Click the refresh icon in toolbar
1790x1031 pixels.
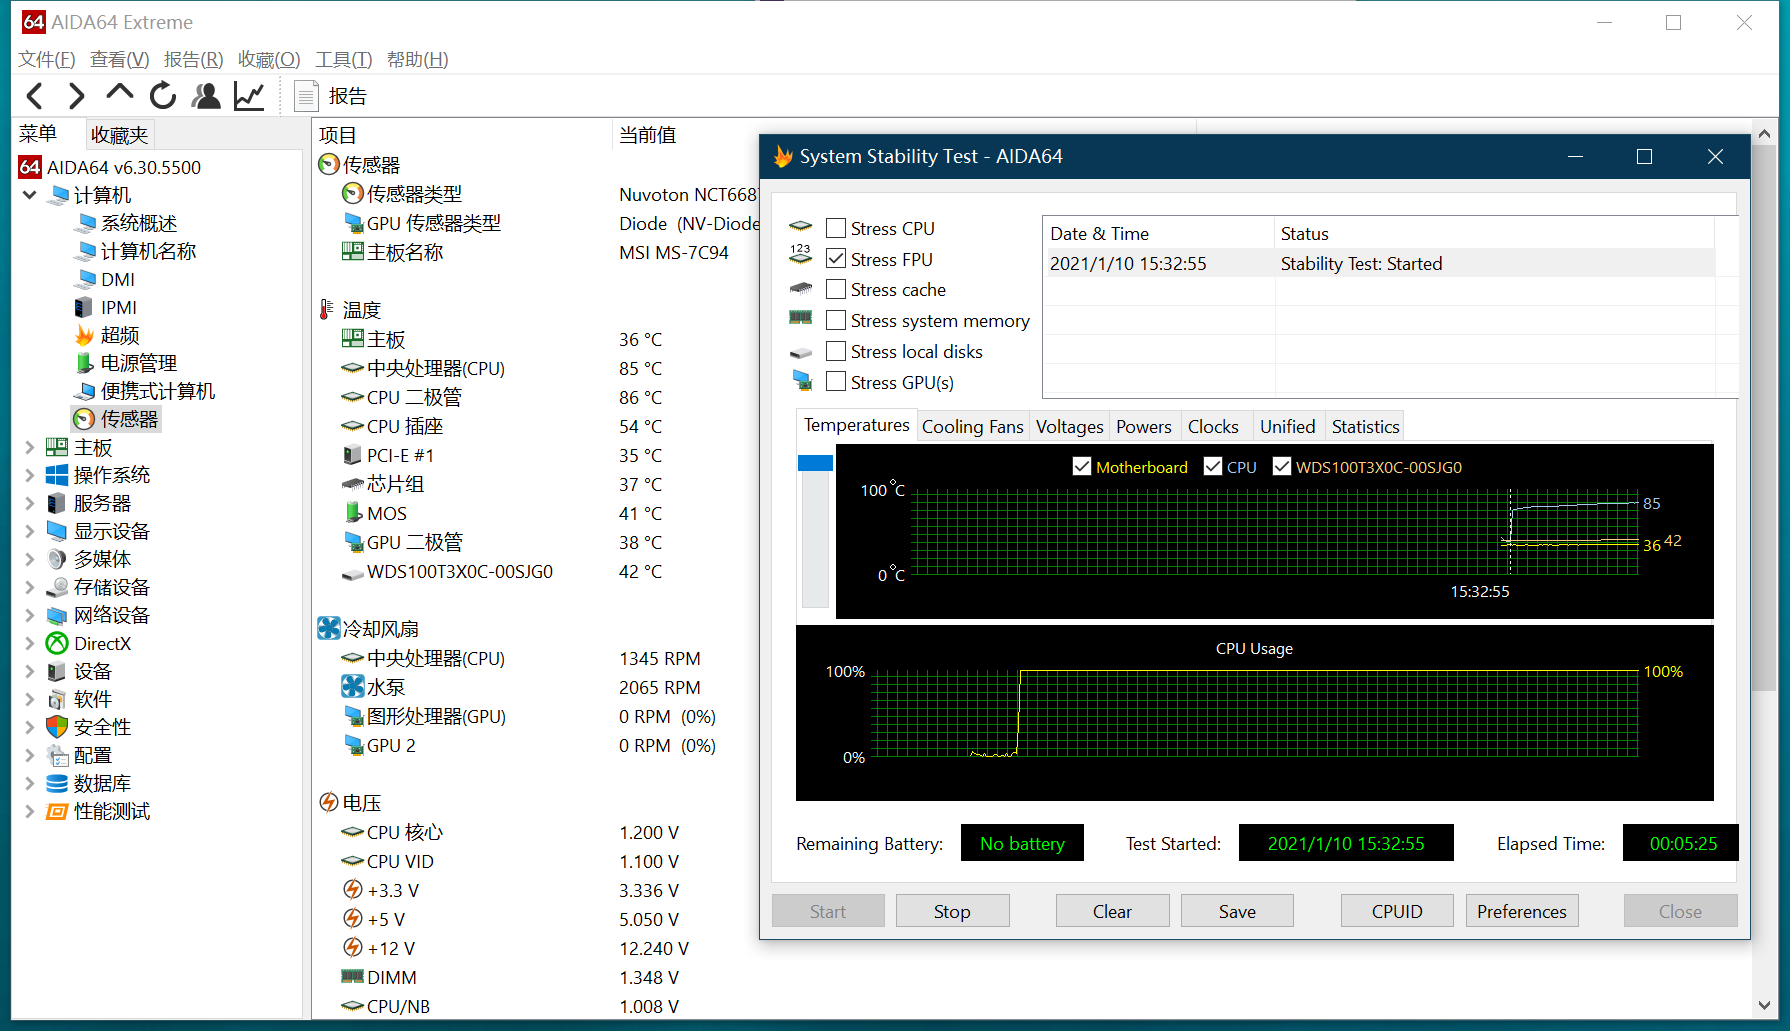click(x=162, y=96)
